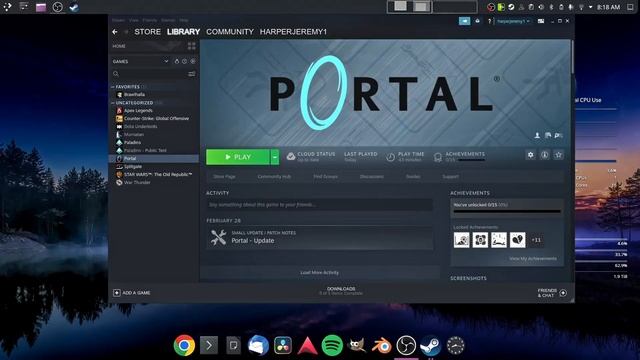Go back using the back arrow
This screenshot has height=360, width=640.
[115, 32]
